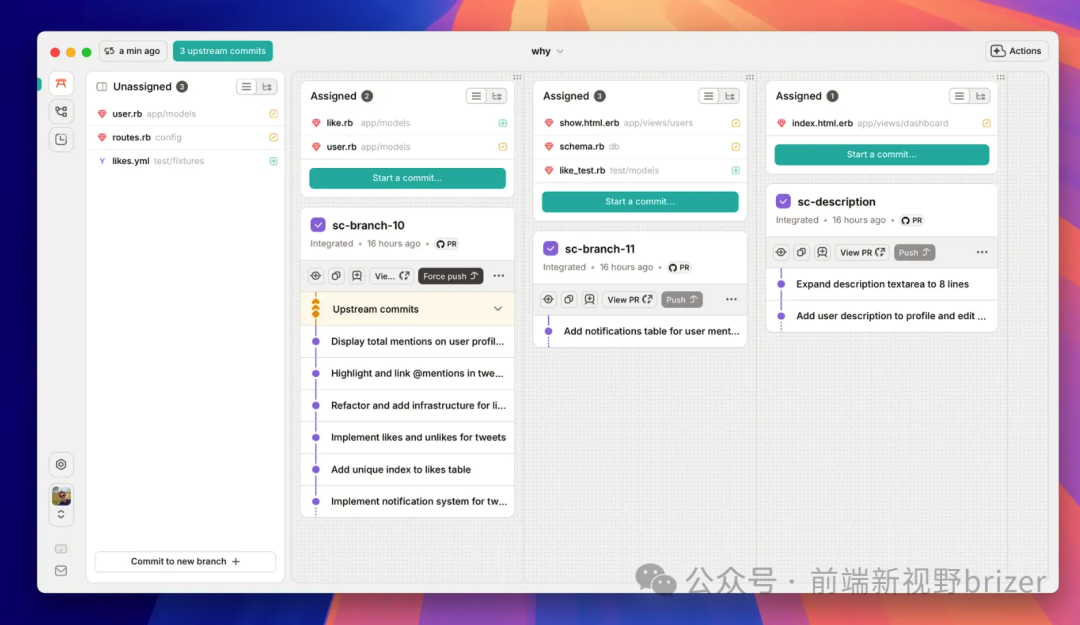Open commit 'Implement likes and unlikes for tweets'
Image resolution: width=1080 pixels, height=625 pixels.
(408, 438)
